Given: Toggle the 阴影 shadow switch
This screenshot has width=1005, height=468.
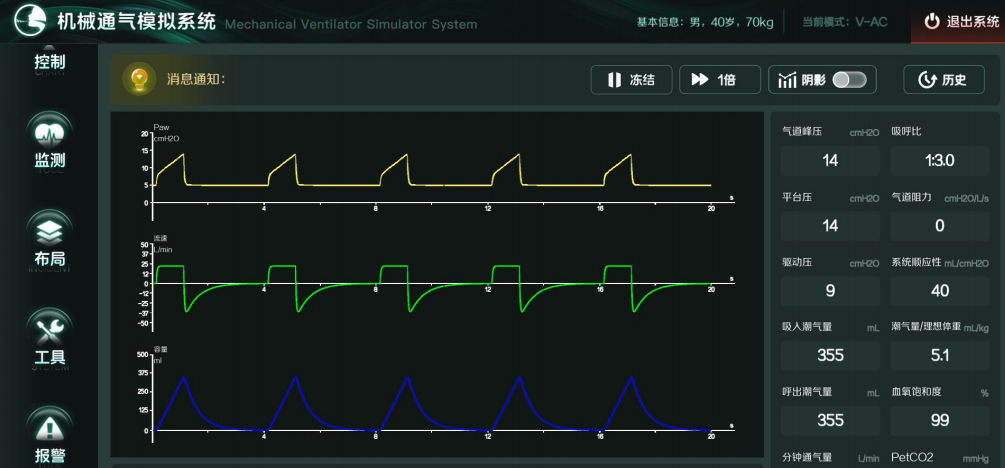Looking at the screenshot, I should pyautogui.click(x=849, y=80).
